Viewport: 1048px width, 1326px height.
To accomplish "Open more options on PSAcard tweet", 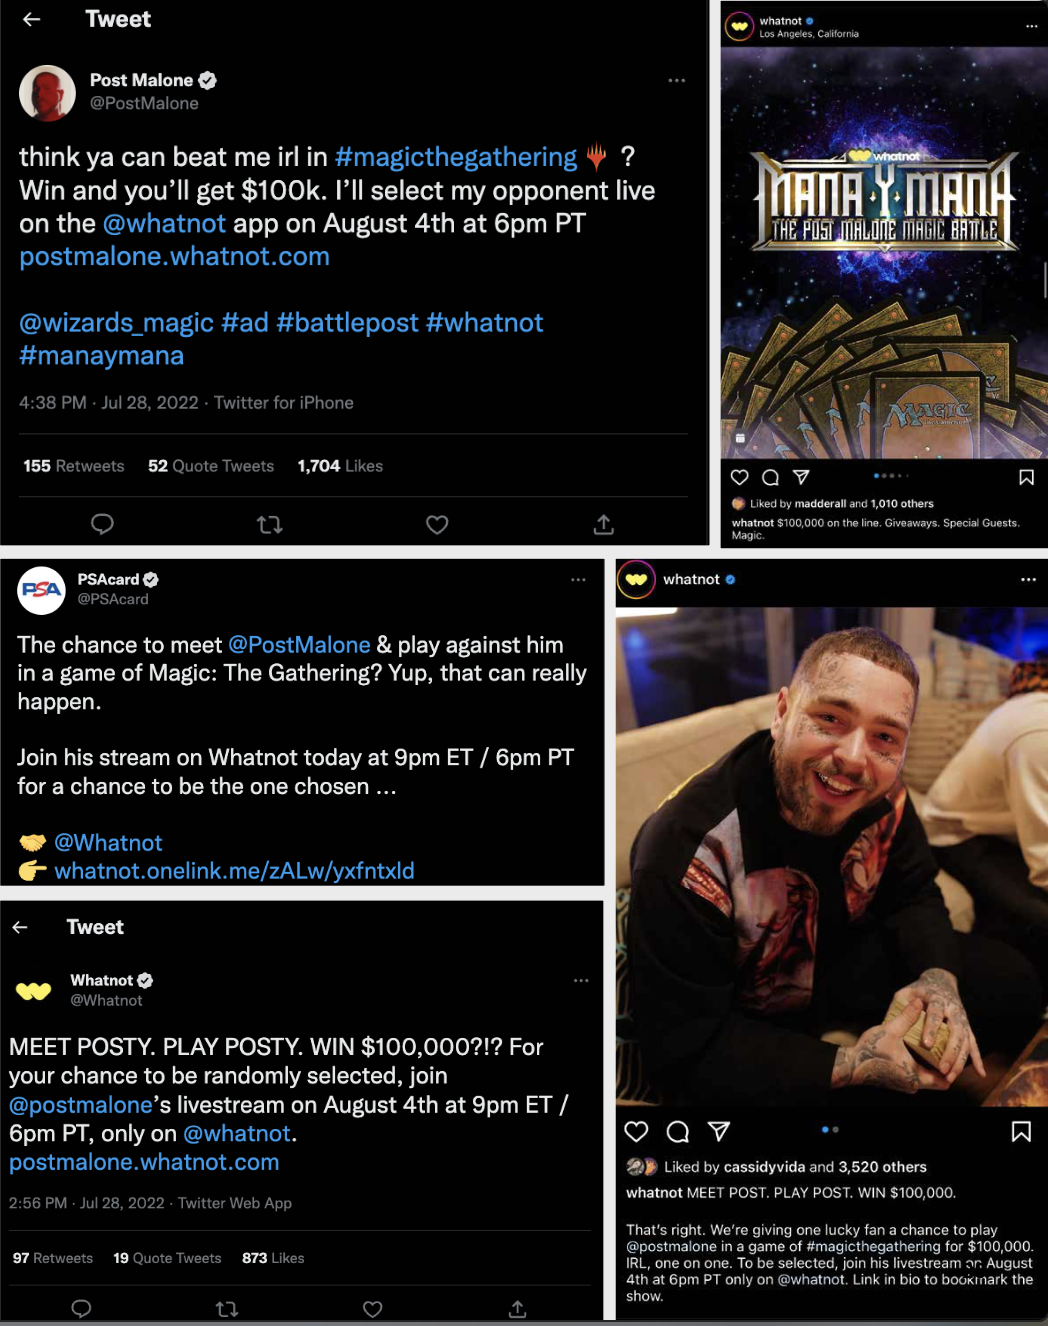I will click(578, 579).
